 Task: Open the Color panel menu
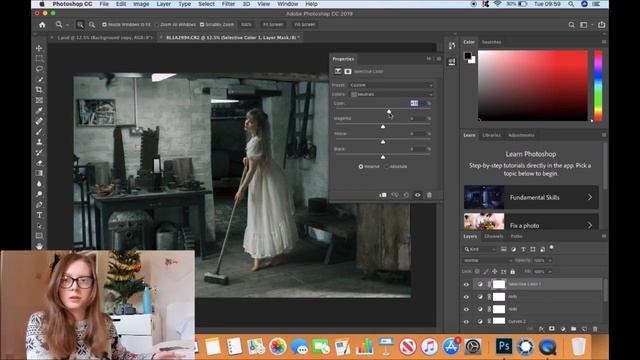(604, 42)
